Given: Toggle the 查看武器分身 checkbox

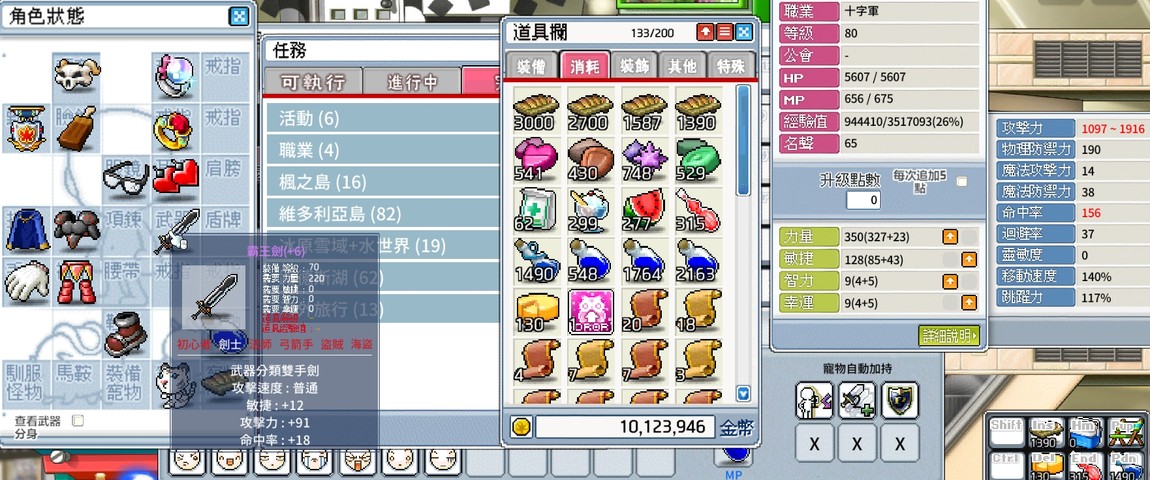Looking at the screenshot, I should tap(78, 421).
